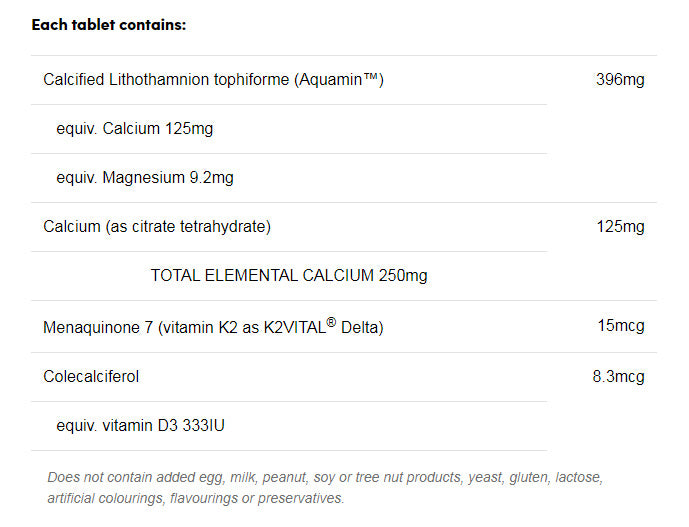The width and height of the screenshot is (689, 527).
Task: Click the 'Each tablet contains:' heading
Action: pyautogui.click(x=108, y=25)
